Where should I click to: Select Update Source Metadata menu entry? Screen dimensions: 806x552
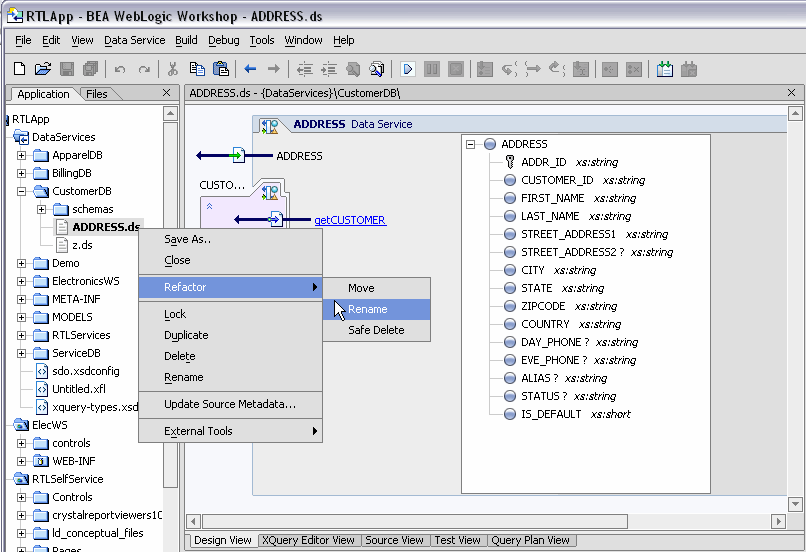coord(230,404)
